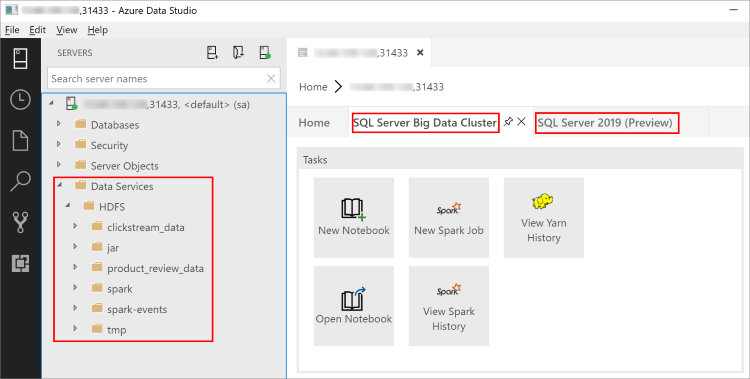
Task: Click the 31433 editor tab title
Action: pyautogui.click(x=361, y=53)
